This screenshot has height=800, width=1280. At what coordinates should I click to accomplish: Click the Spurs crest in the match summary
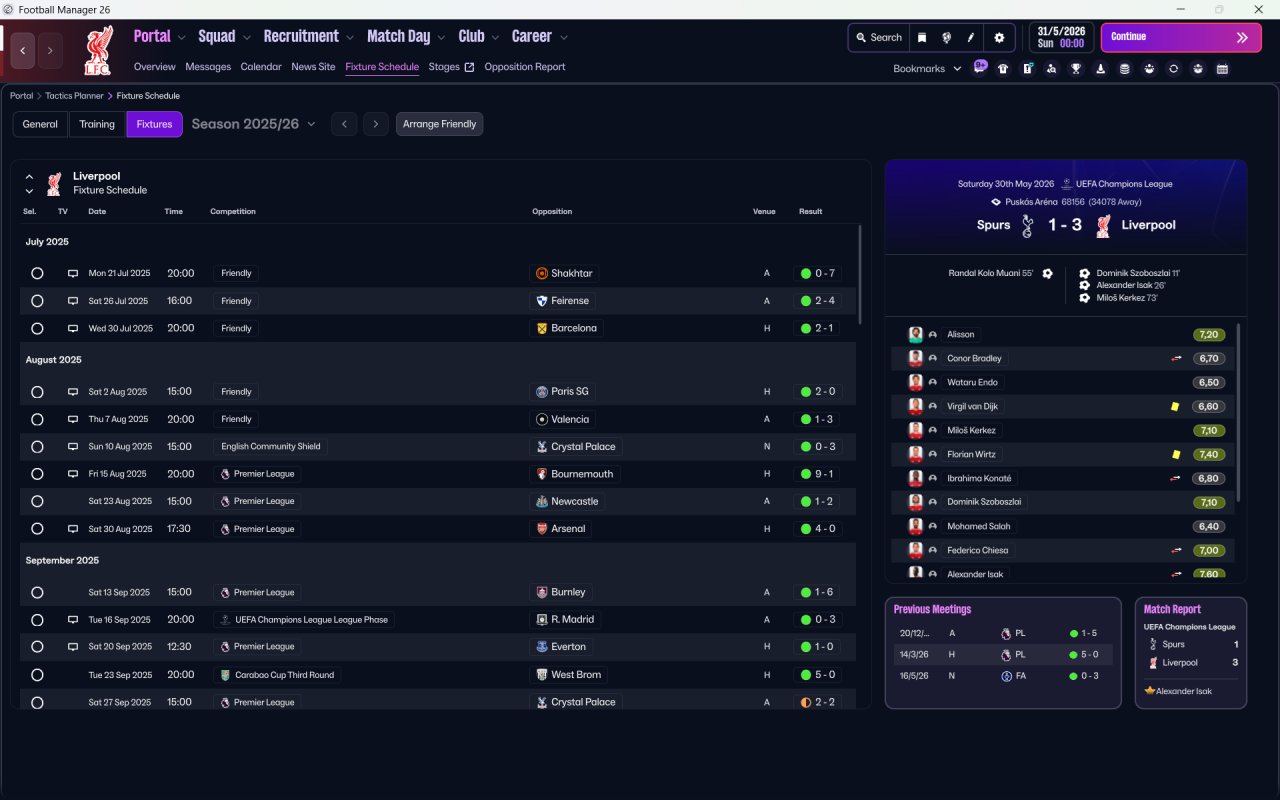pyautogui.click(x=1027, y=226)
